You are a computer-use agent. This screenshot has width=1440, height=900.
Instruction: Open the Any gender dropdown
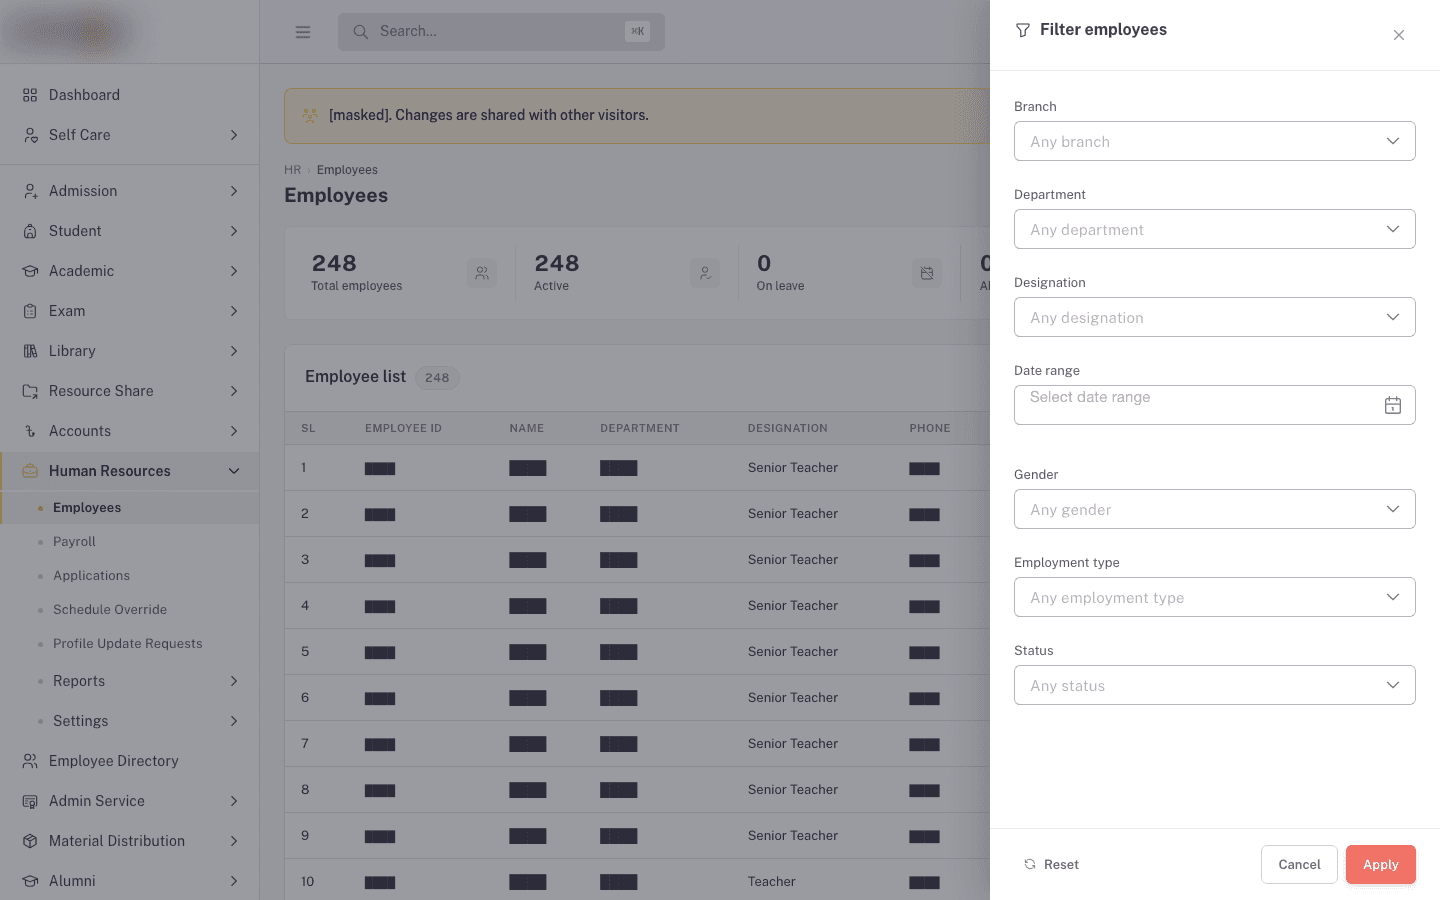(x=1215, y=509)
